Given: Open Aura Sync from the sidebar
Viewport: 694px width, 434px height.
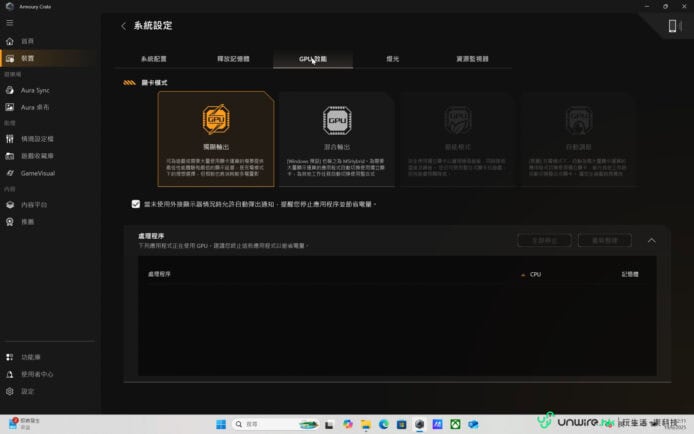Looking at the screenshot, I should (x=35, y=90).
